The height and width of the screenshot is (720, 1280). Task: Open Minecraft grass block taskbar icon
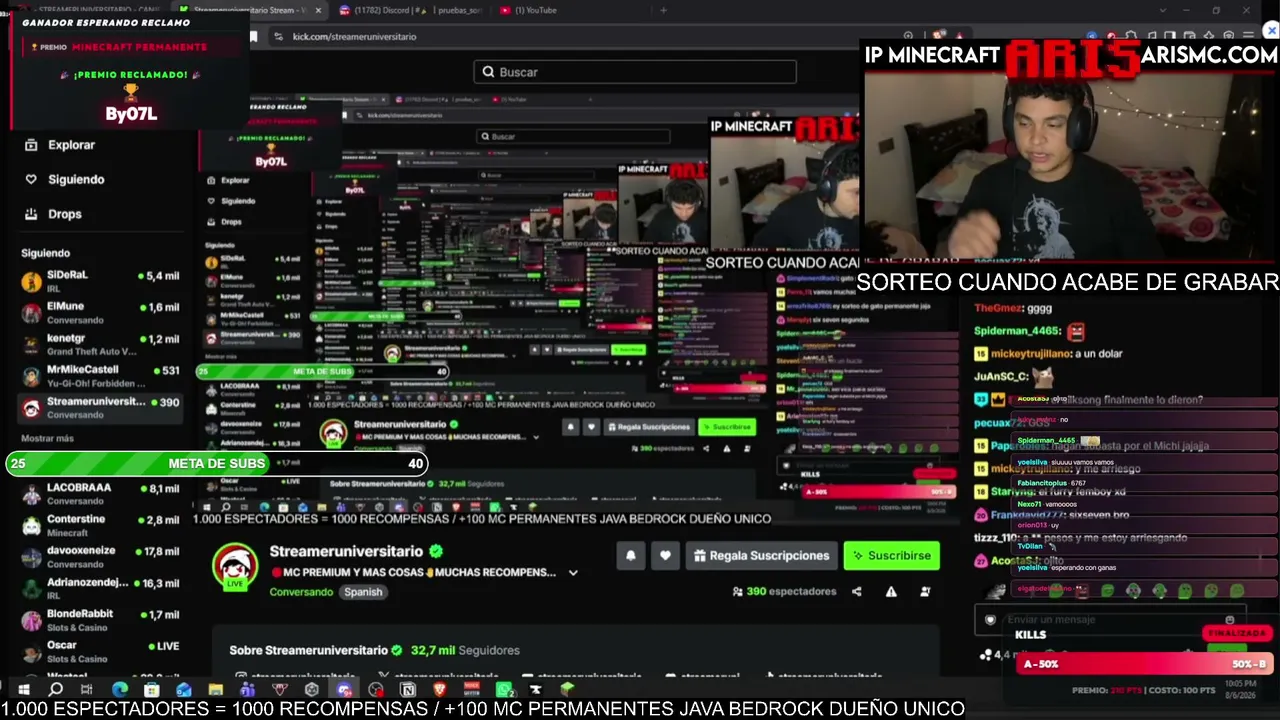567,689
